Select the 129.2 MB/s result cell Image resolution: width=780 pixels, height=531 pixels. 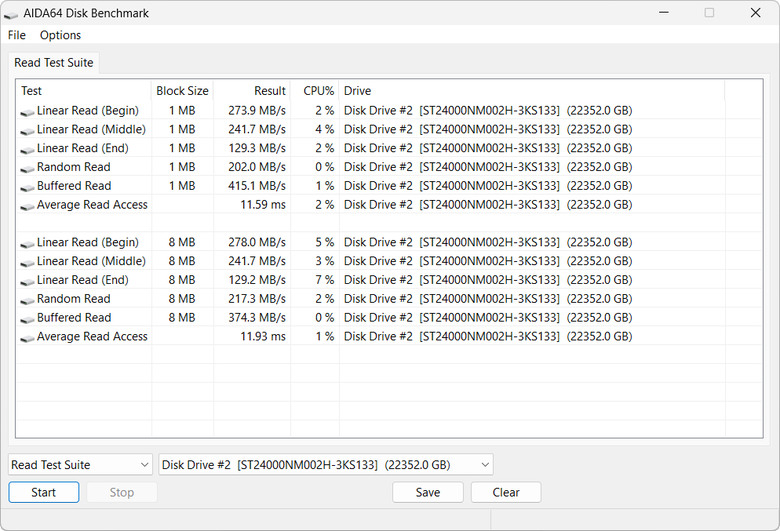[x=257, y=280]
